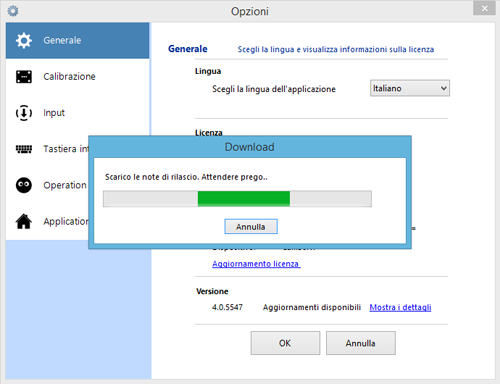Image resolution: width=500 pixels, height=384 pixels.
Task: Click the Mostra i dettagli link
Action: tap(400, 307)
